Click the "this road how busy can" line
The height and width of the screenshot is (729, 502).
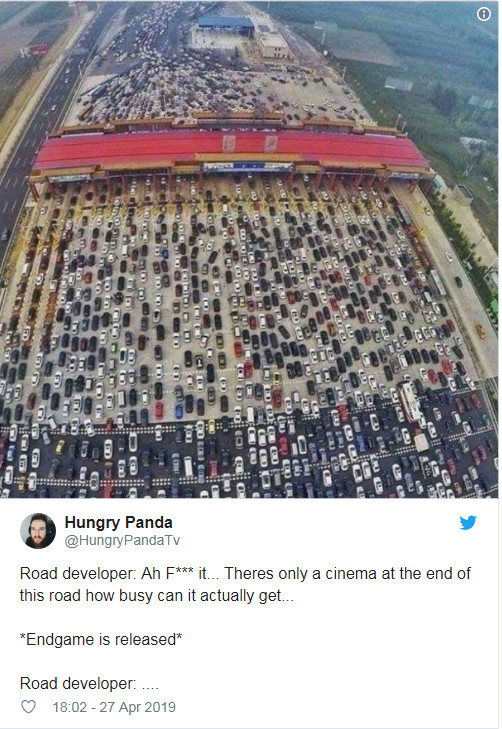tap(157, 596)
